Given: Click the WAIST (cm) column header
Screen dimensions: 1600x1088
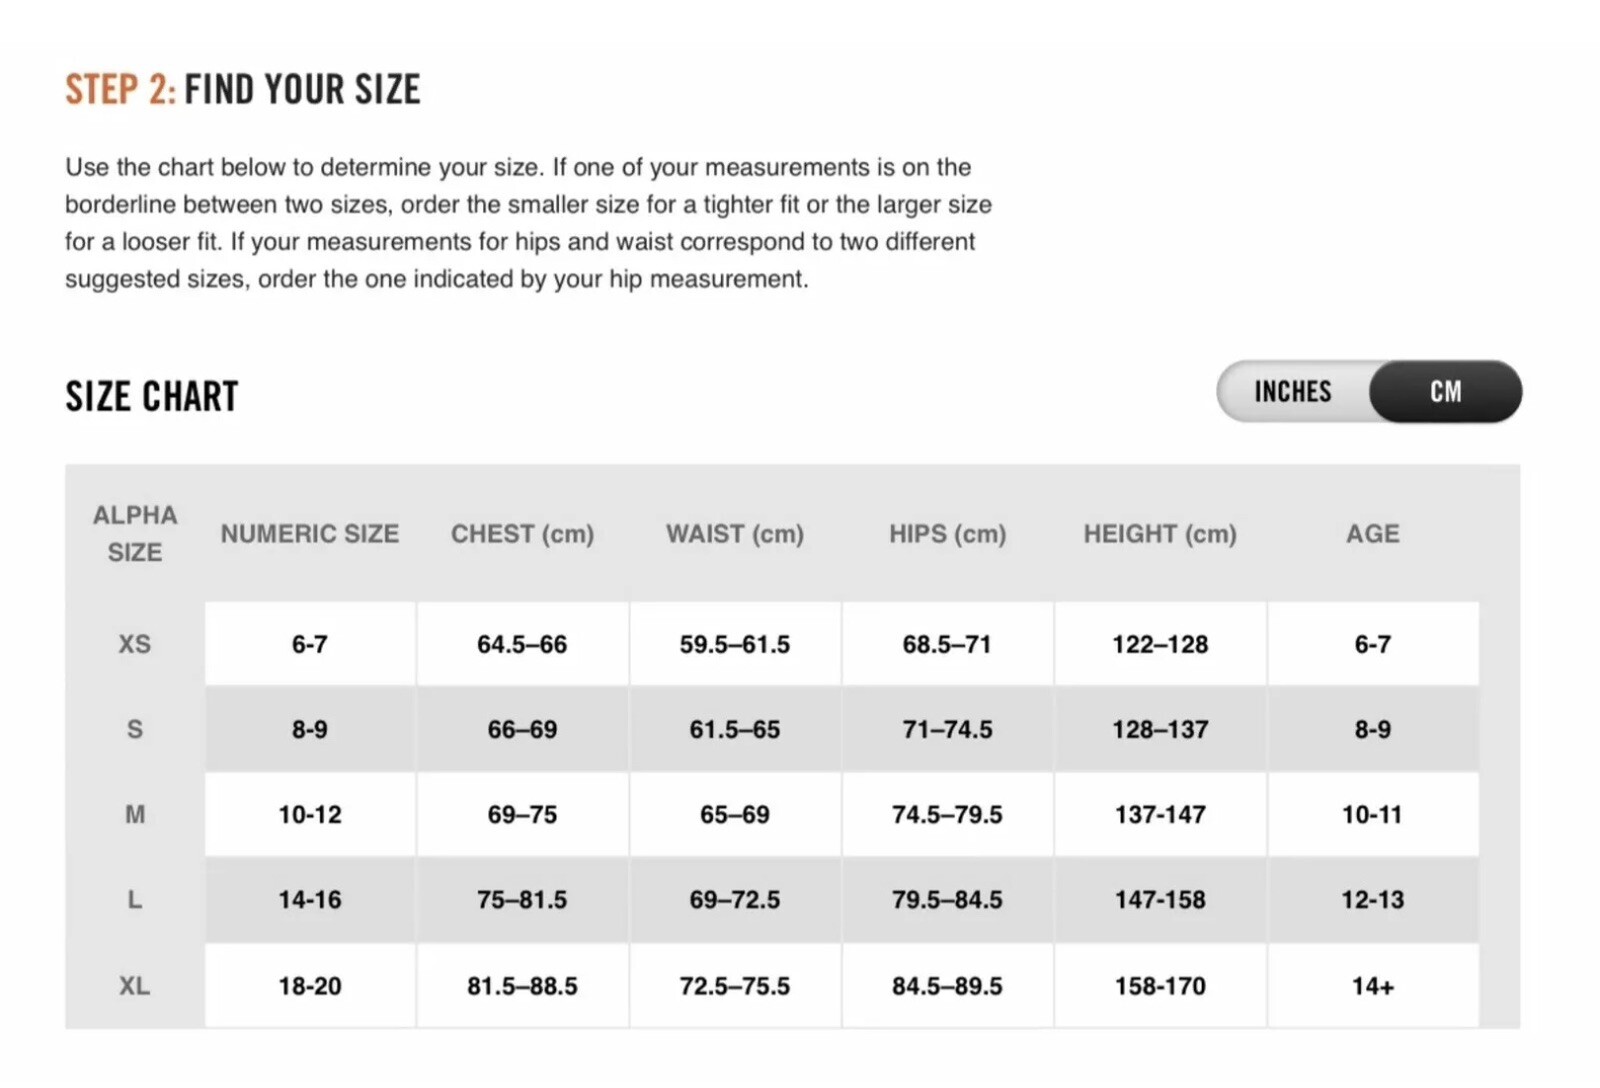Looking at the screenshot, I should pyautogui.click(x=735, y=534).
